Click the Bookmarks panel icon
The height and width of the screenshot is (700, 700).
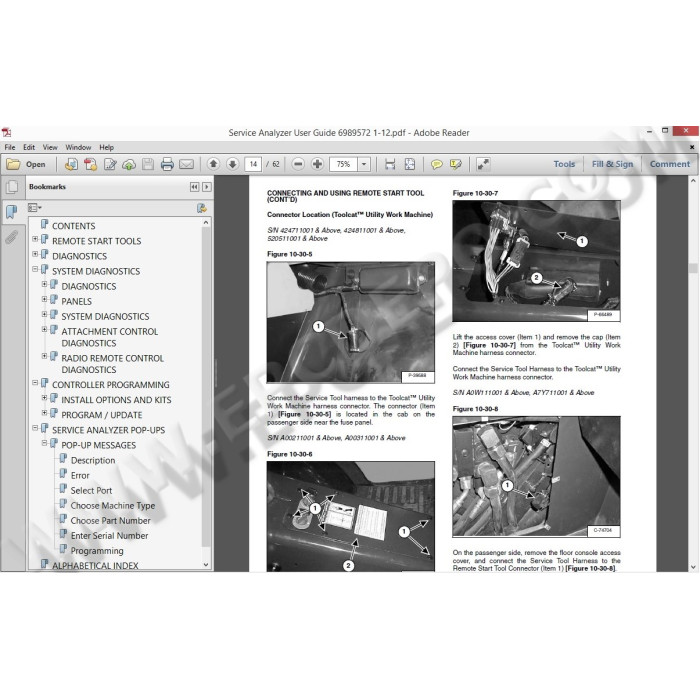(12, 211)
